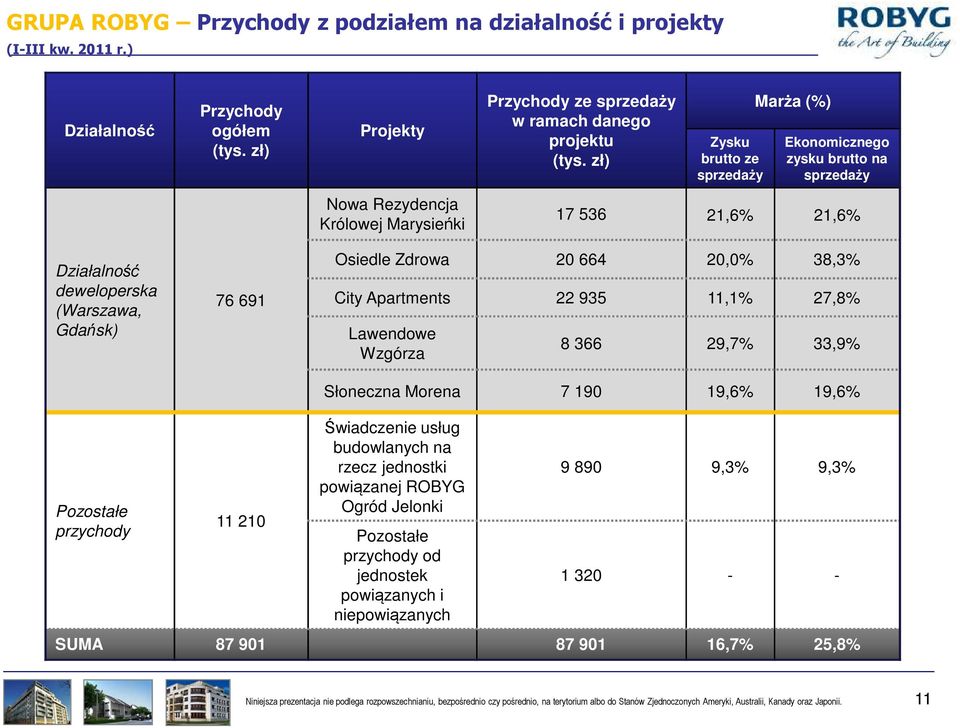The image size is (960, 728).
Task: Click the '29,7%' margin value
Action: tap(730, 343)
